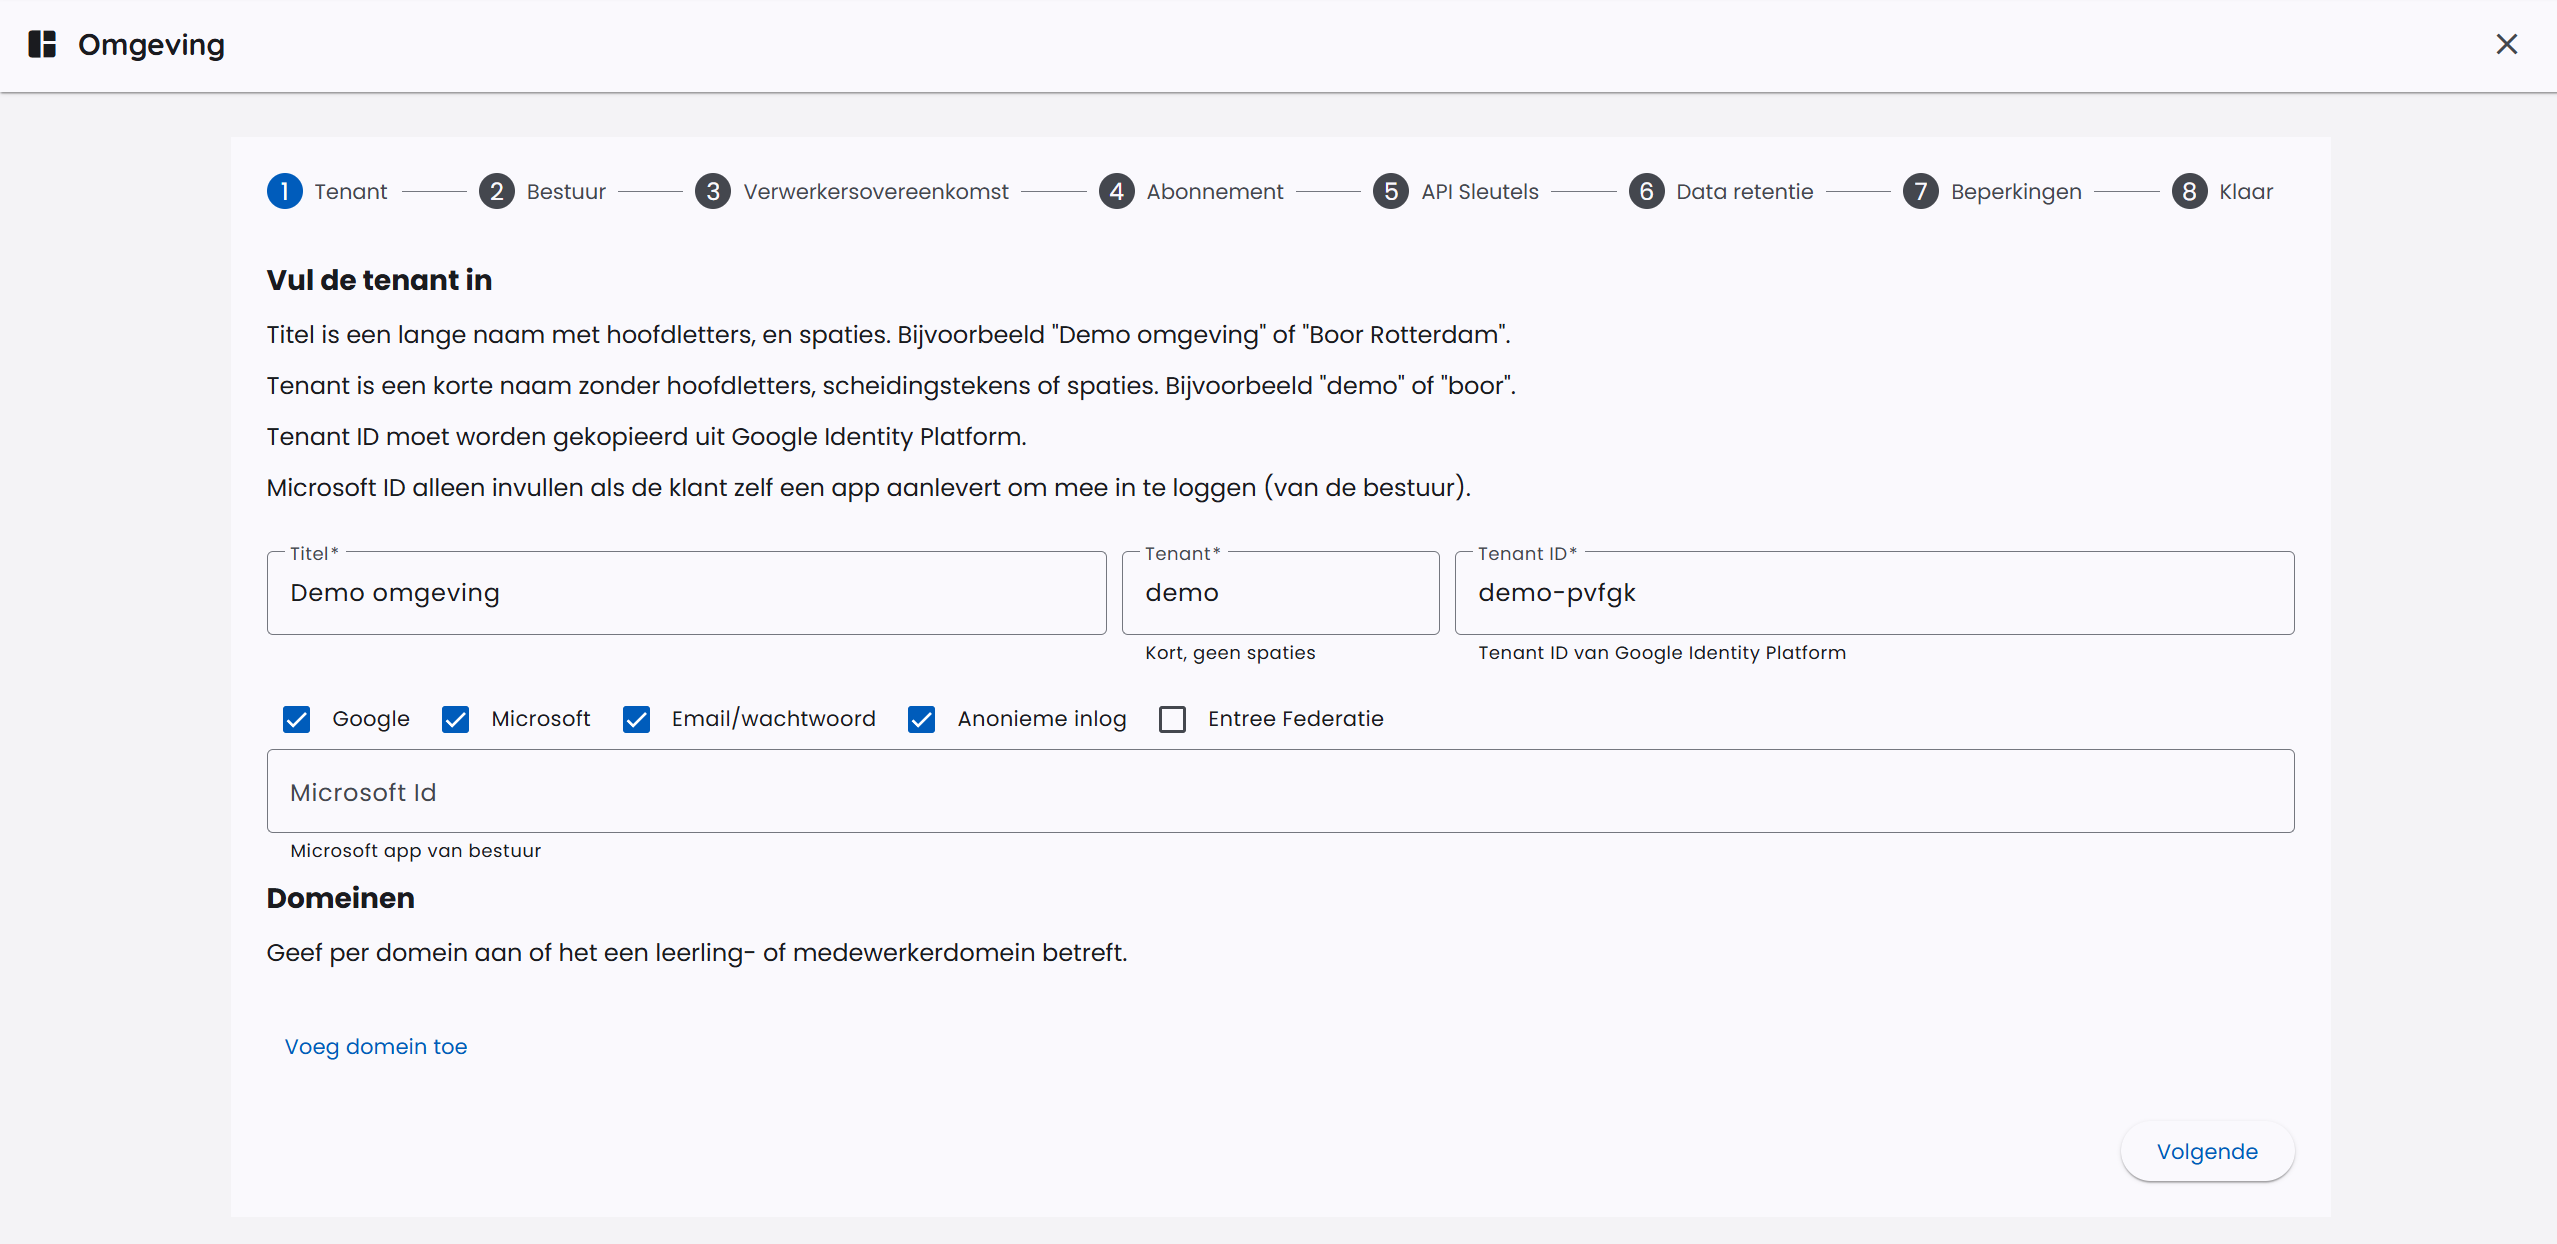This screenshot has height=1244, width=2557.
Task: Enable Entree Federatie checkbox
Action: click(x=1172, y=719)
